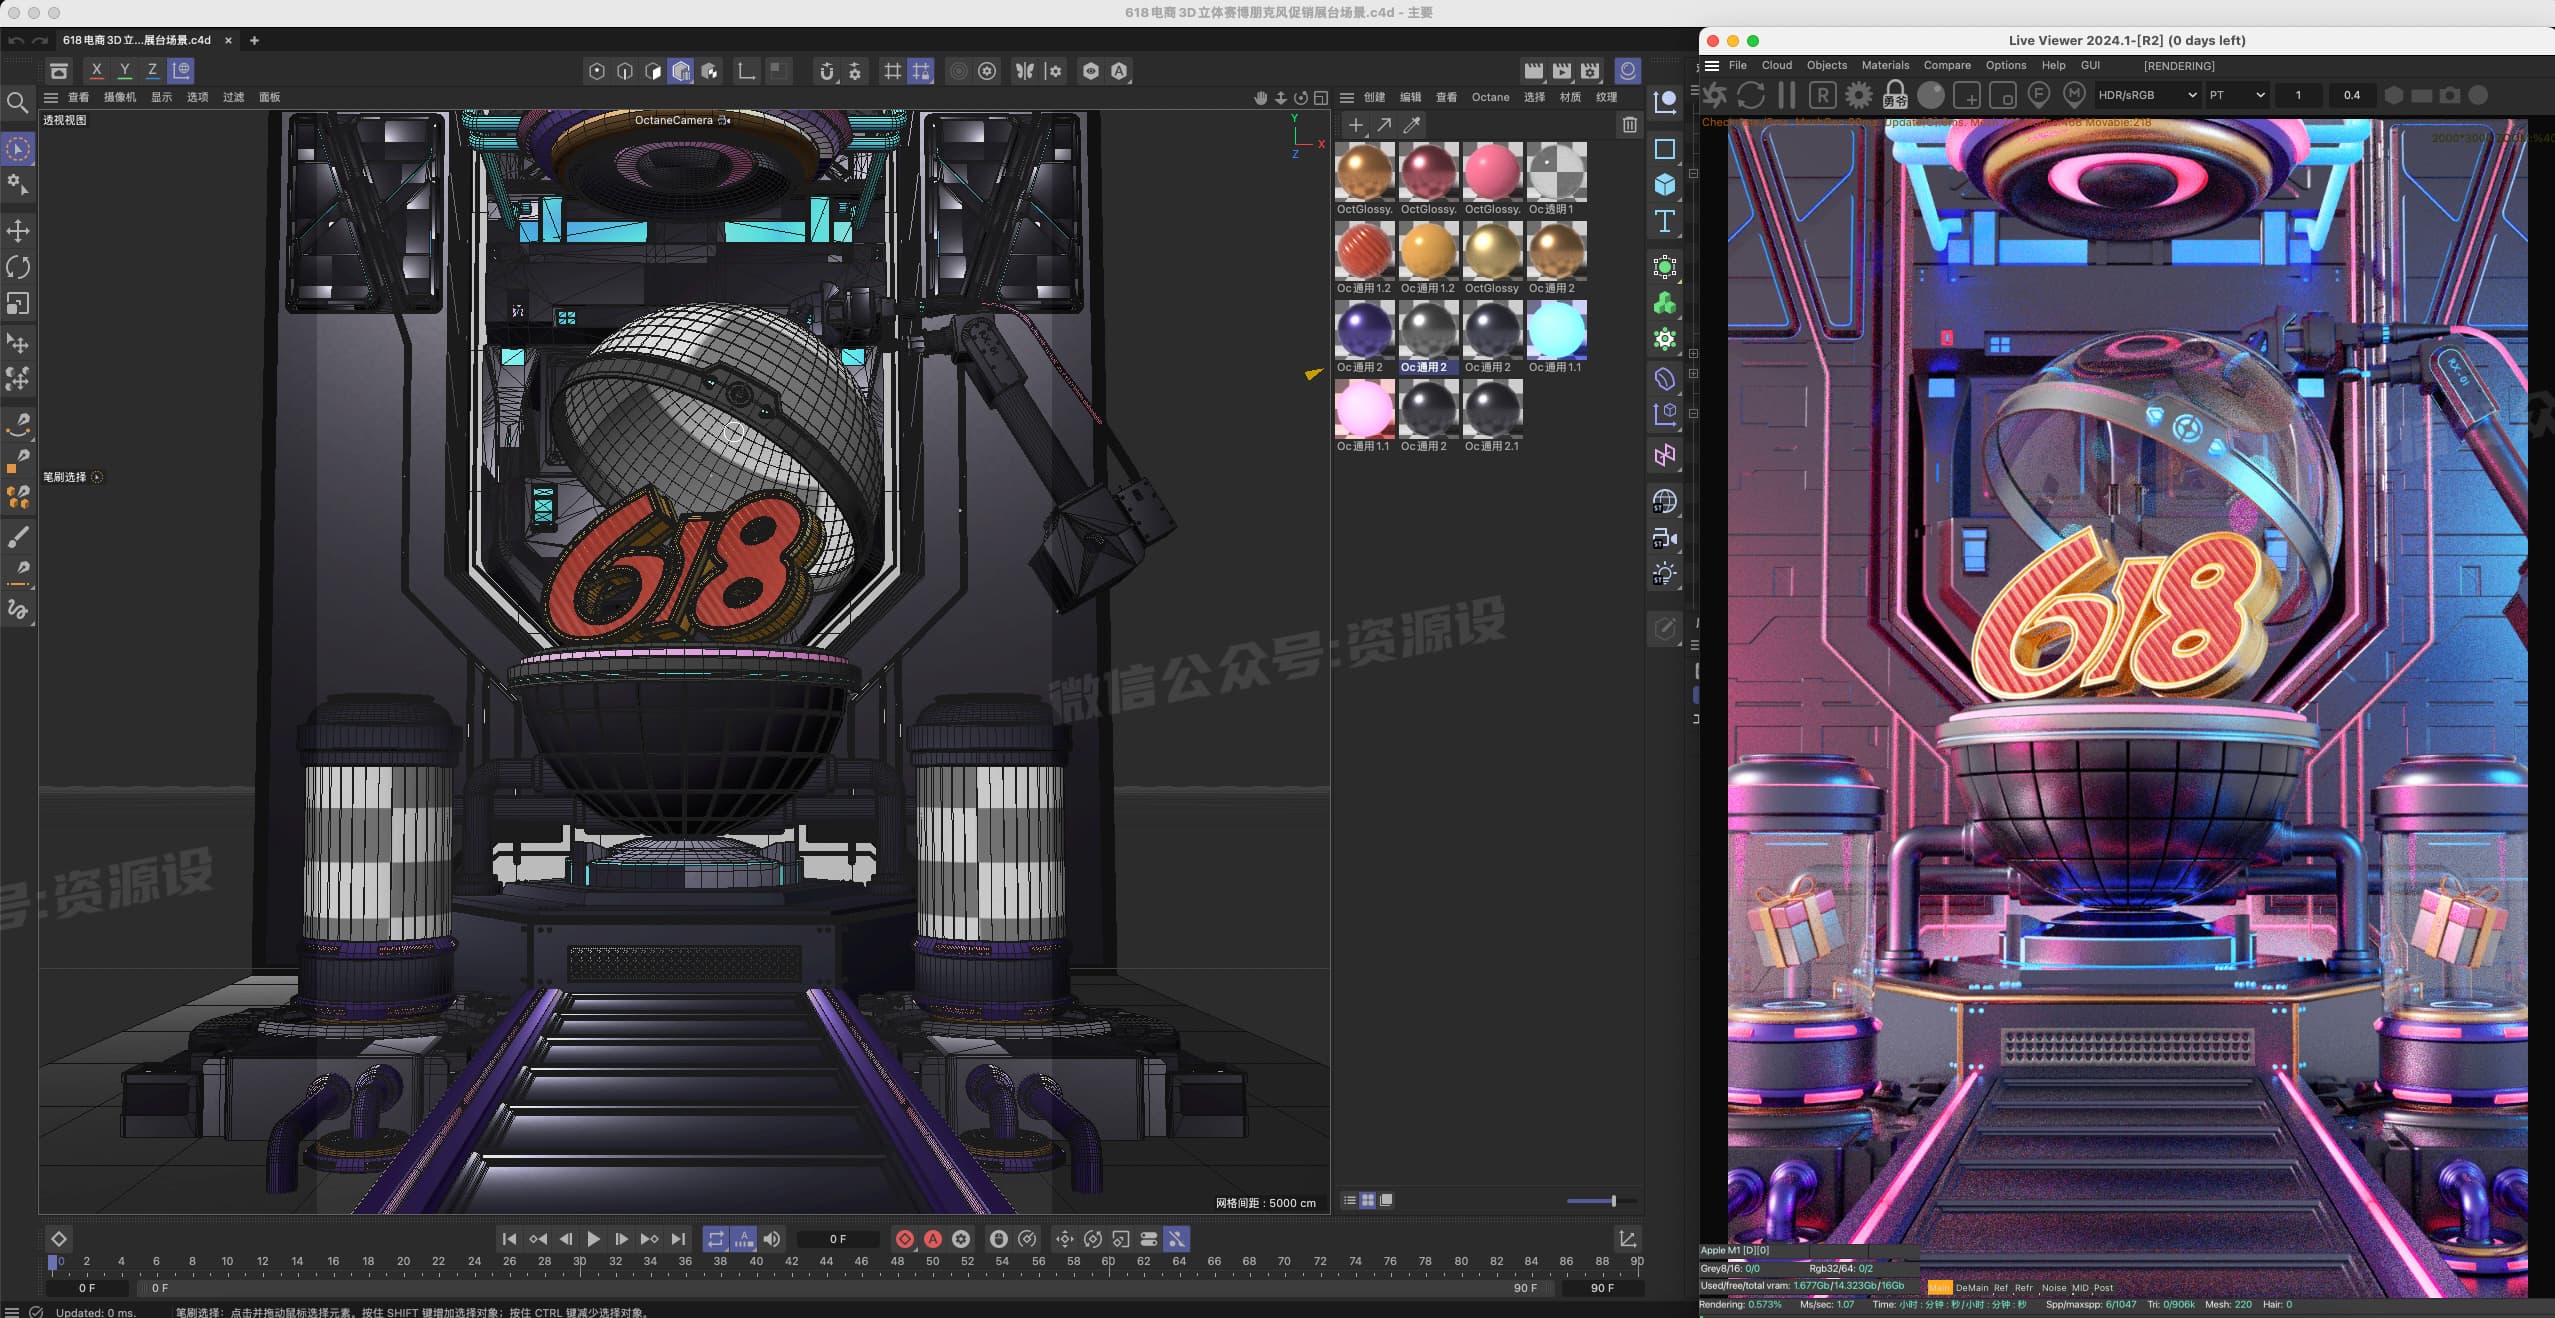2555x1318 pixels.
Task: Toggle the highlighted workplane grid lock icon
Action: [920, 71]
